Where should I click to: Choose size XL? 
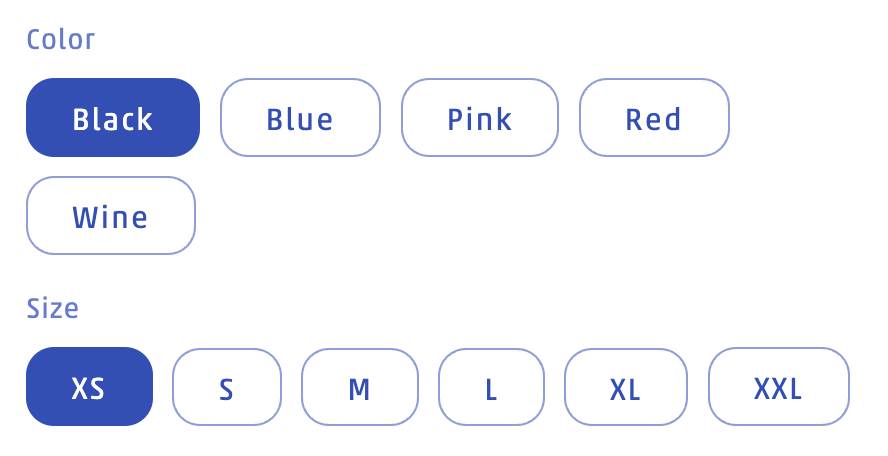626,387
